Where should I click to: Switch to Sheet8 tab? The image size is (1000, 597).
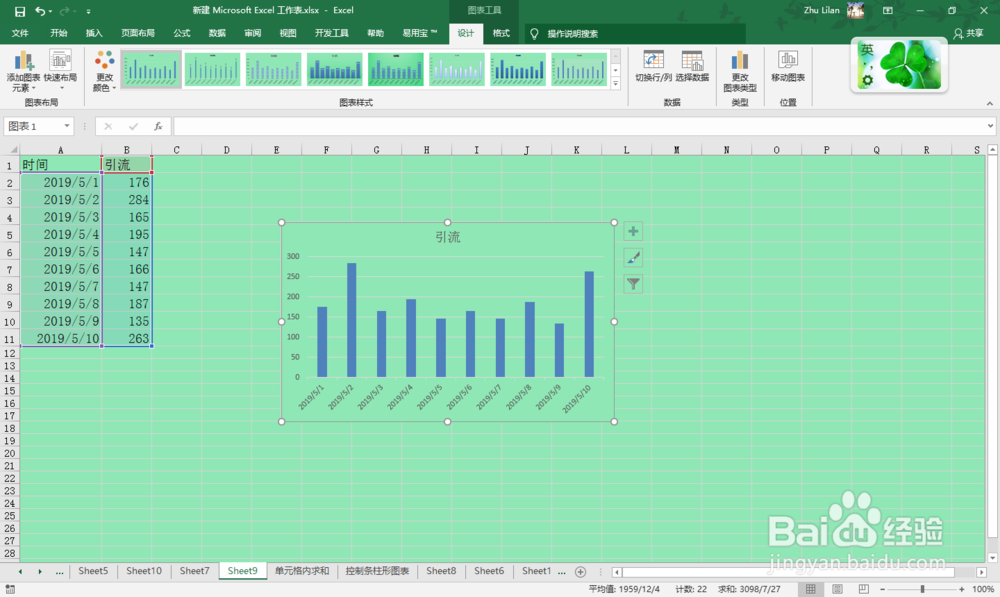pos(441,571)
